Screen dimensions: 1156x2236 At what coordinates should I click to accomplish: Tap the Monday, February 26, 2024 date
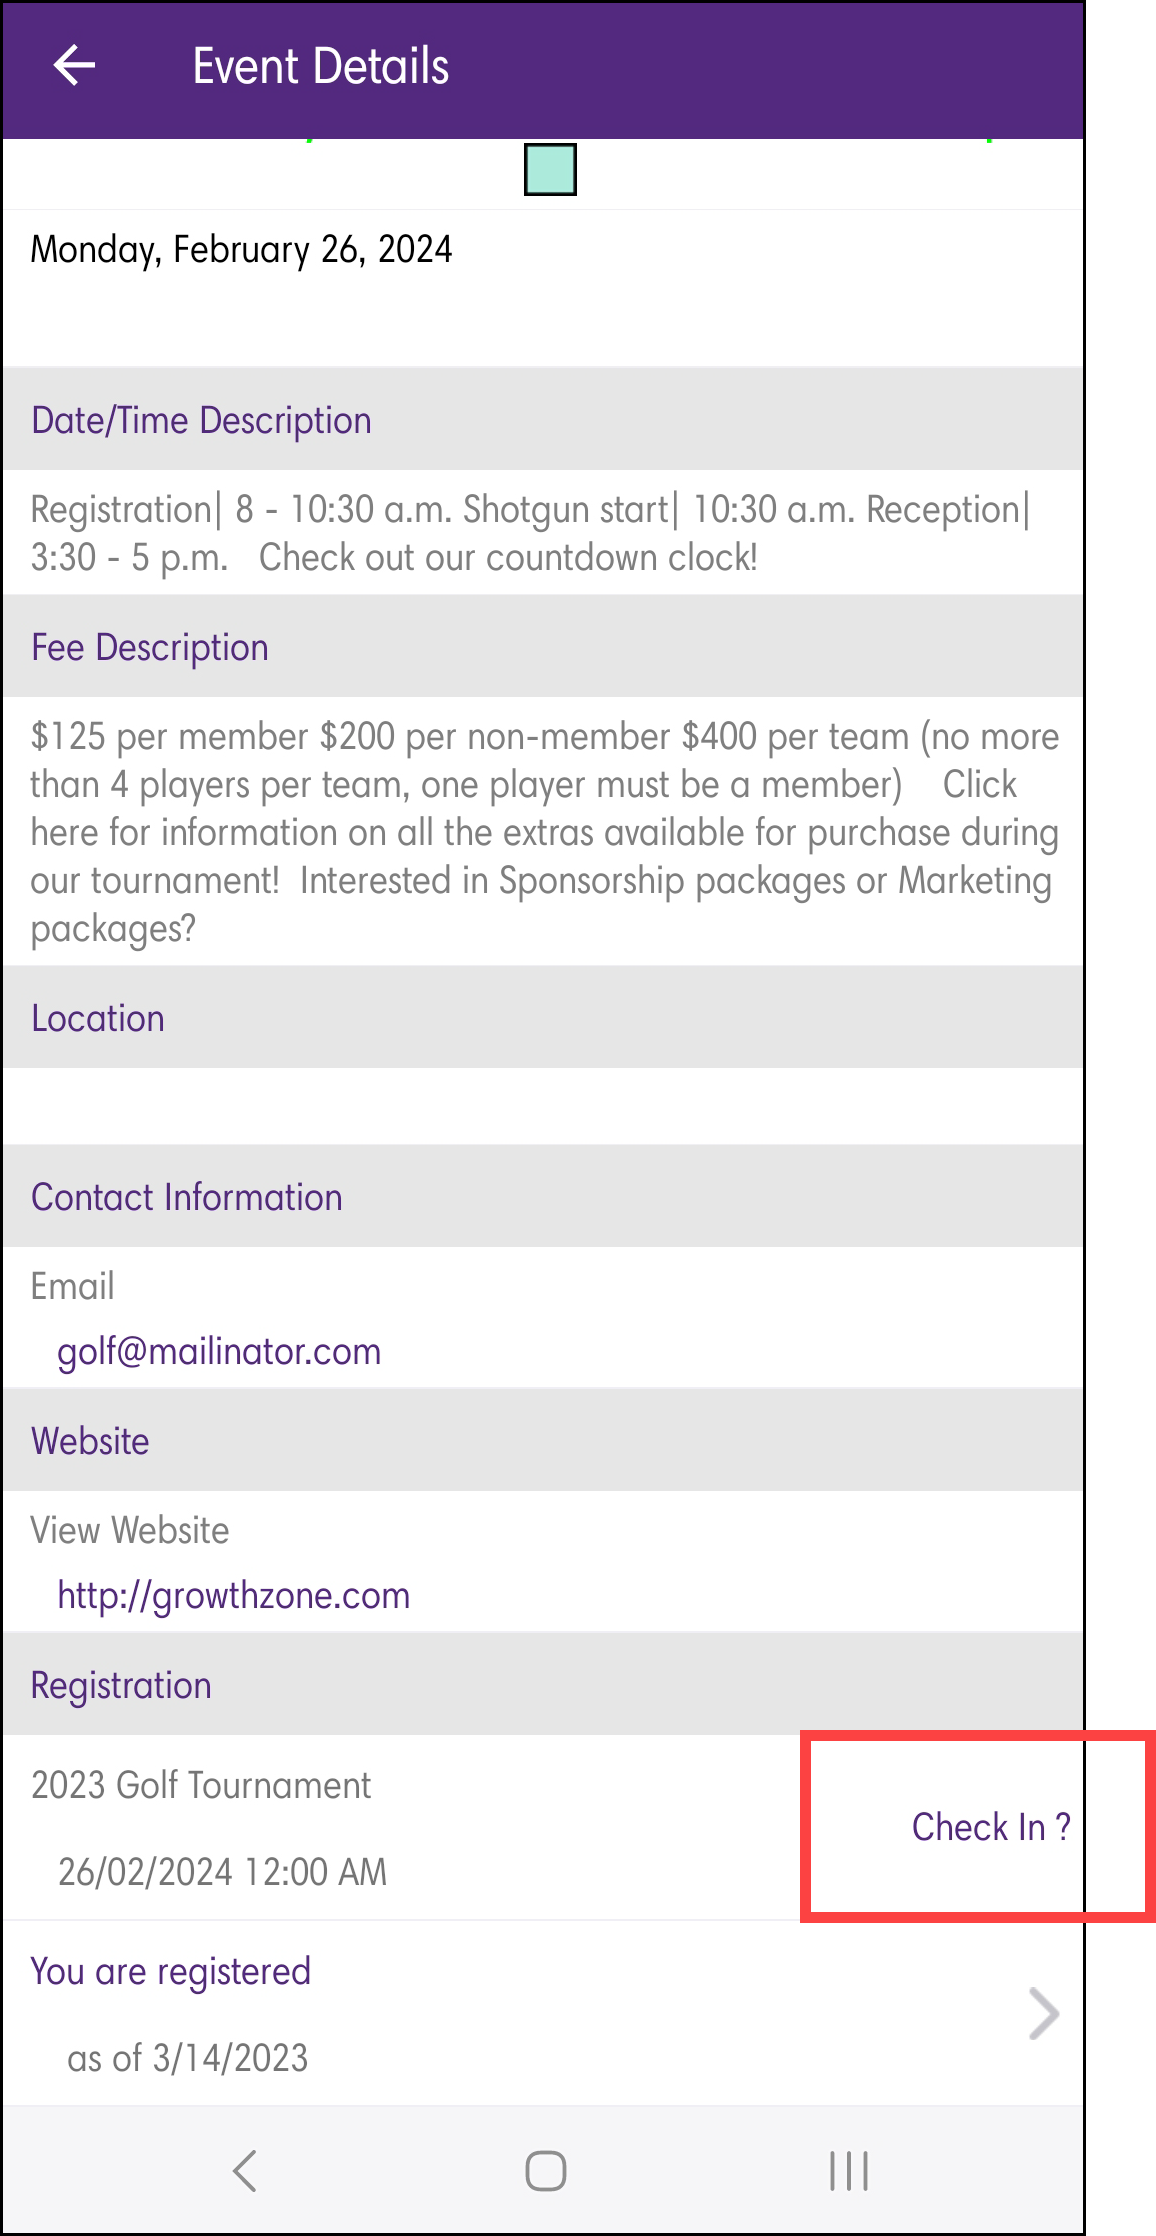coord(241,249)
